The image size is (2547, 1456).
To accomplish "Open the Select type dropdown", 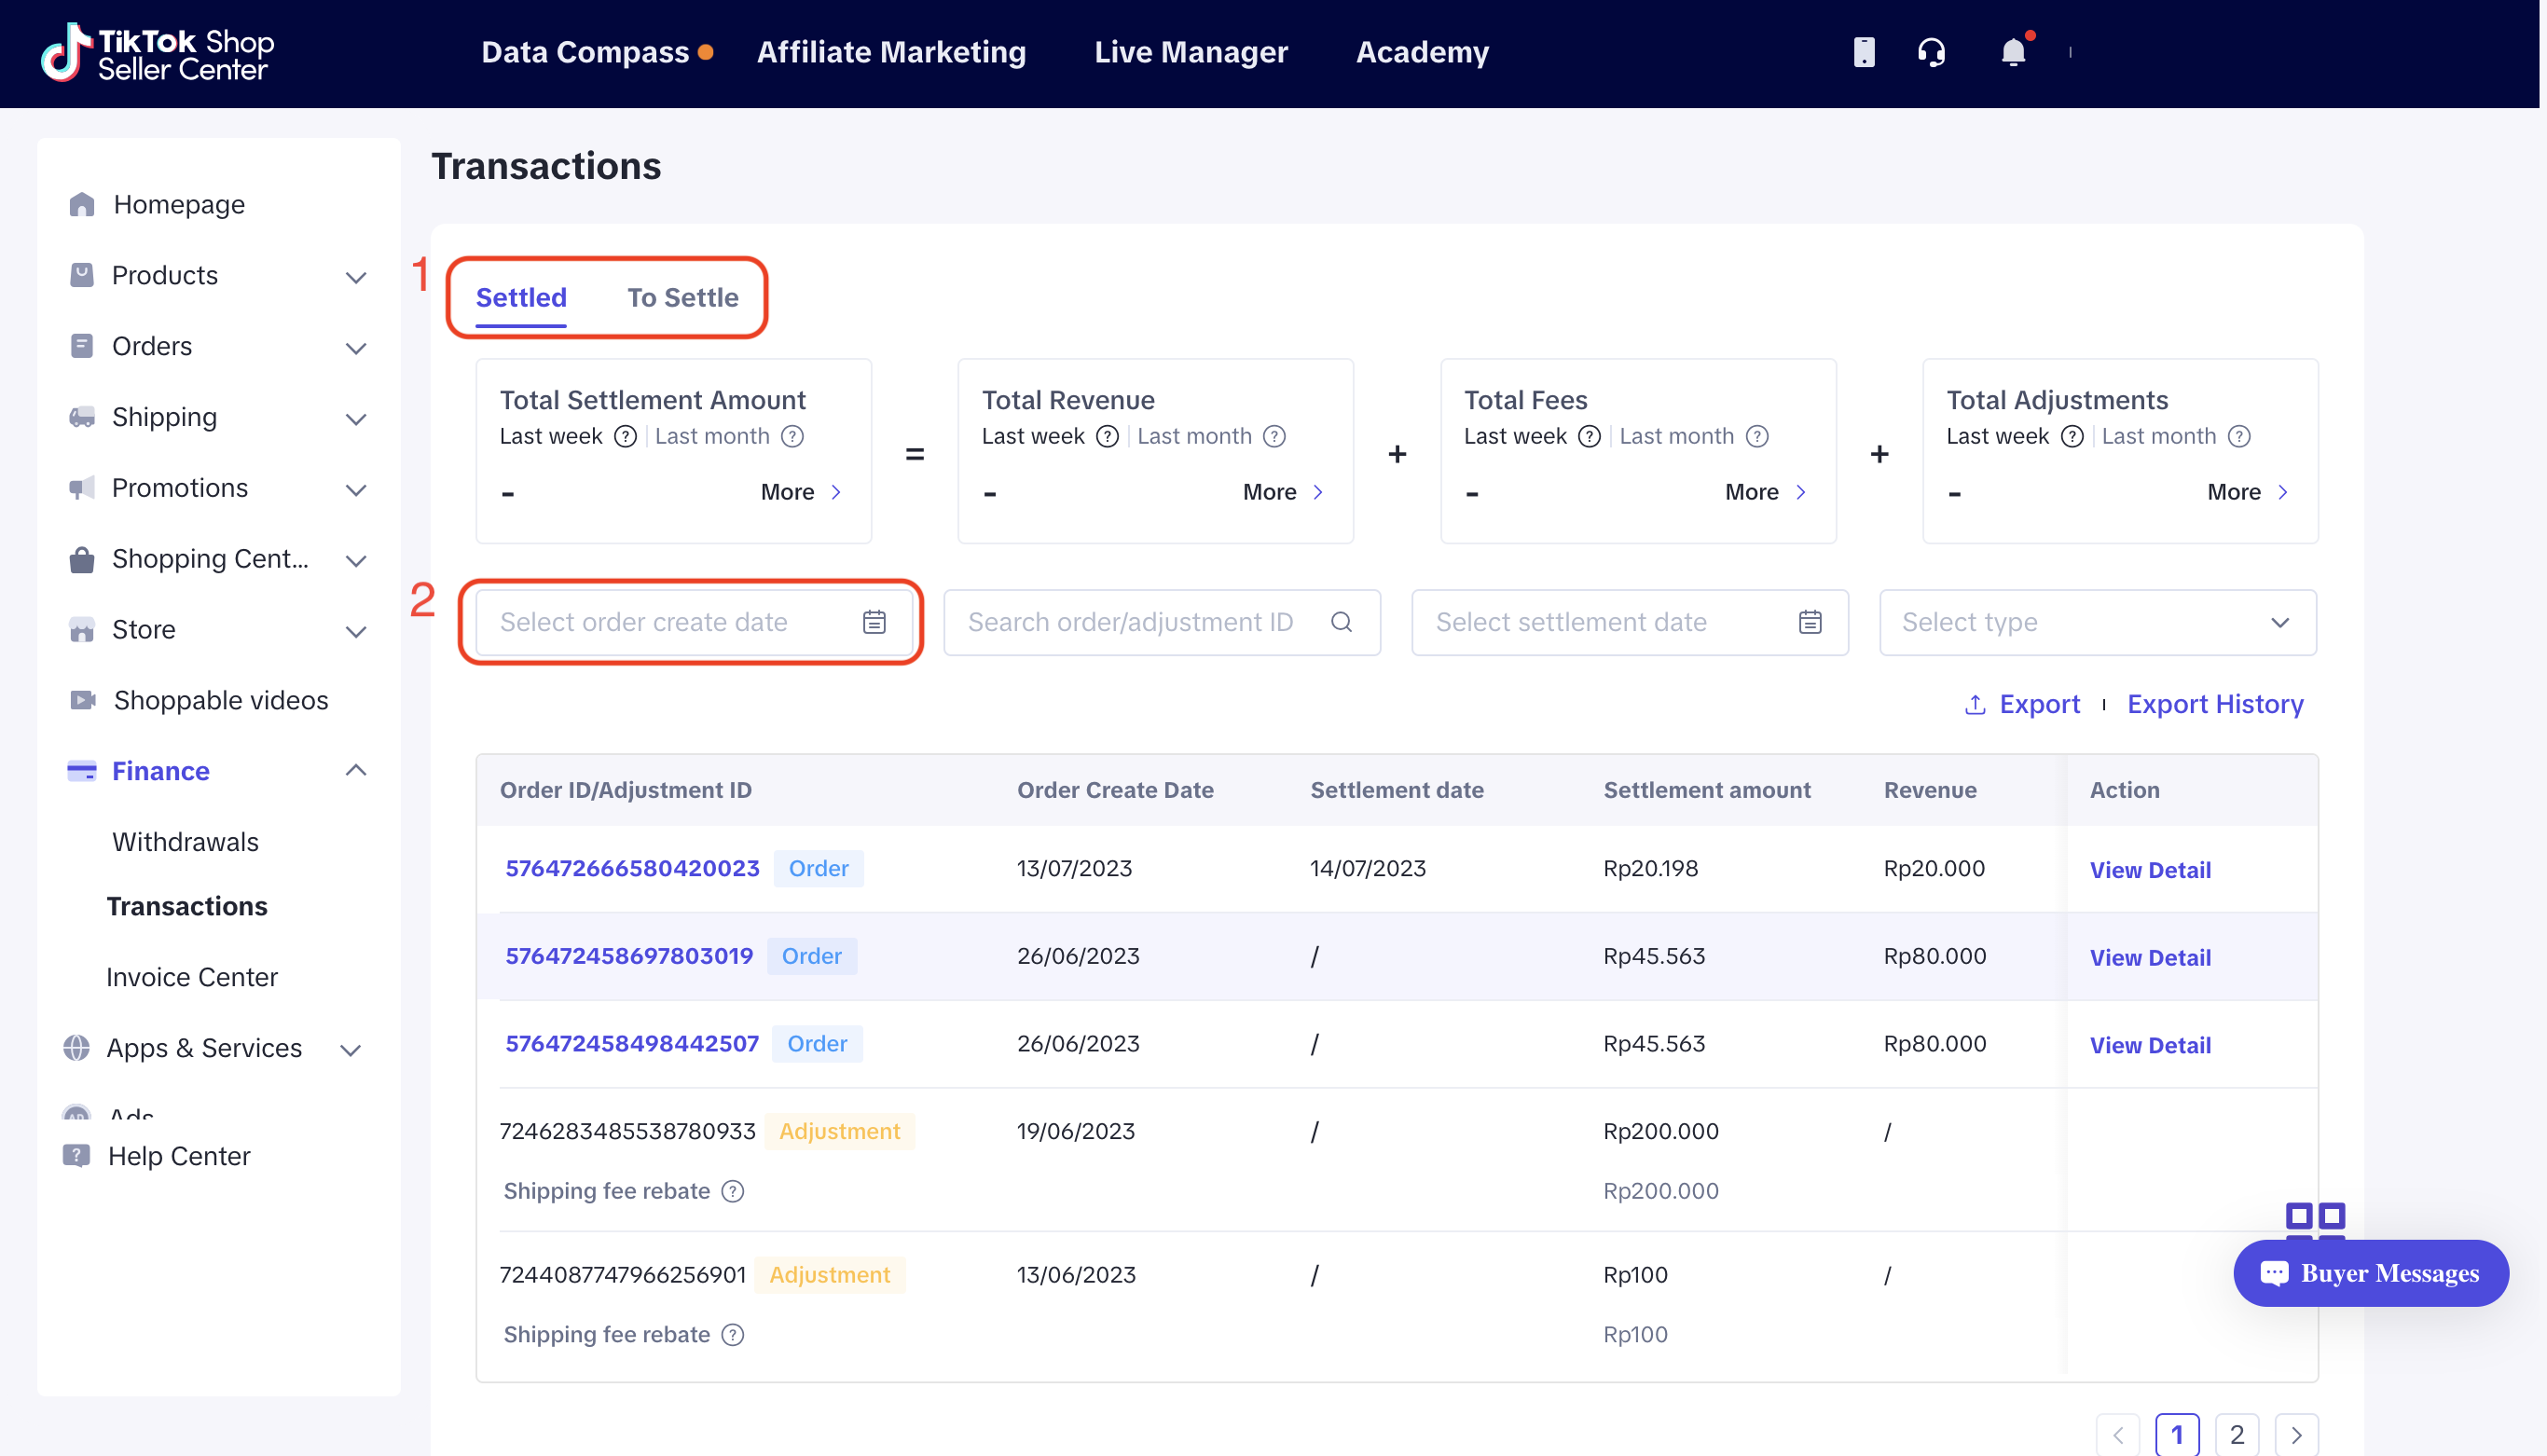I will click(2097, 622).
